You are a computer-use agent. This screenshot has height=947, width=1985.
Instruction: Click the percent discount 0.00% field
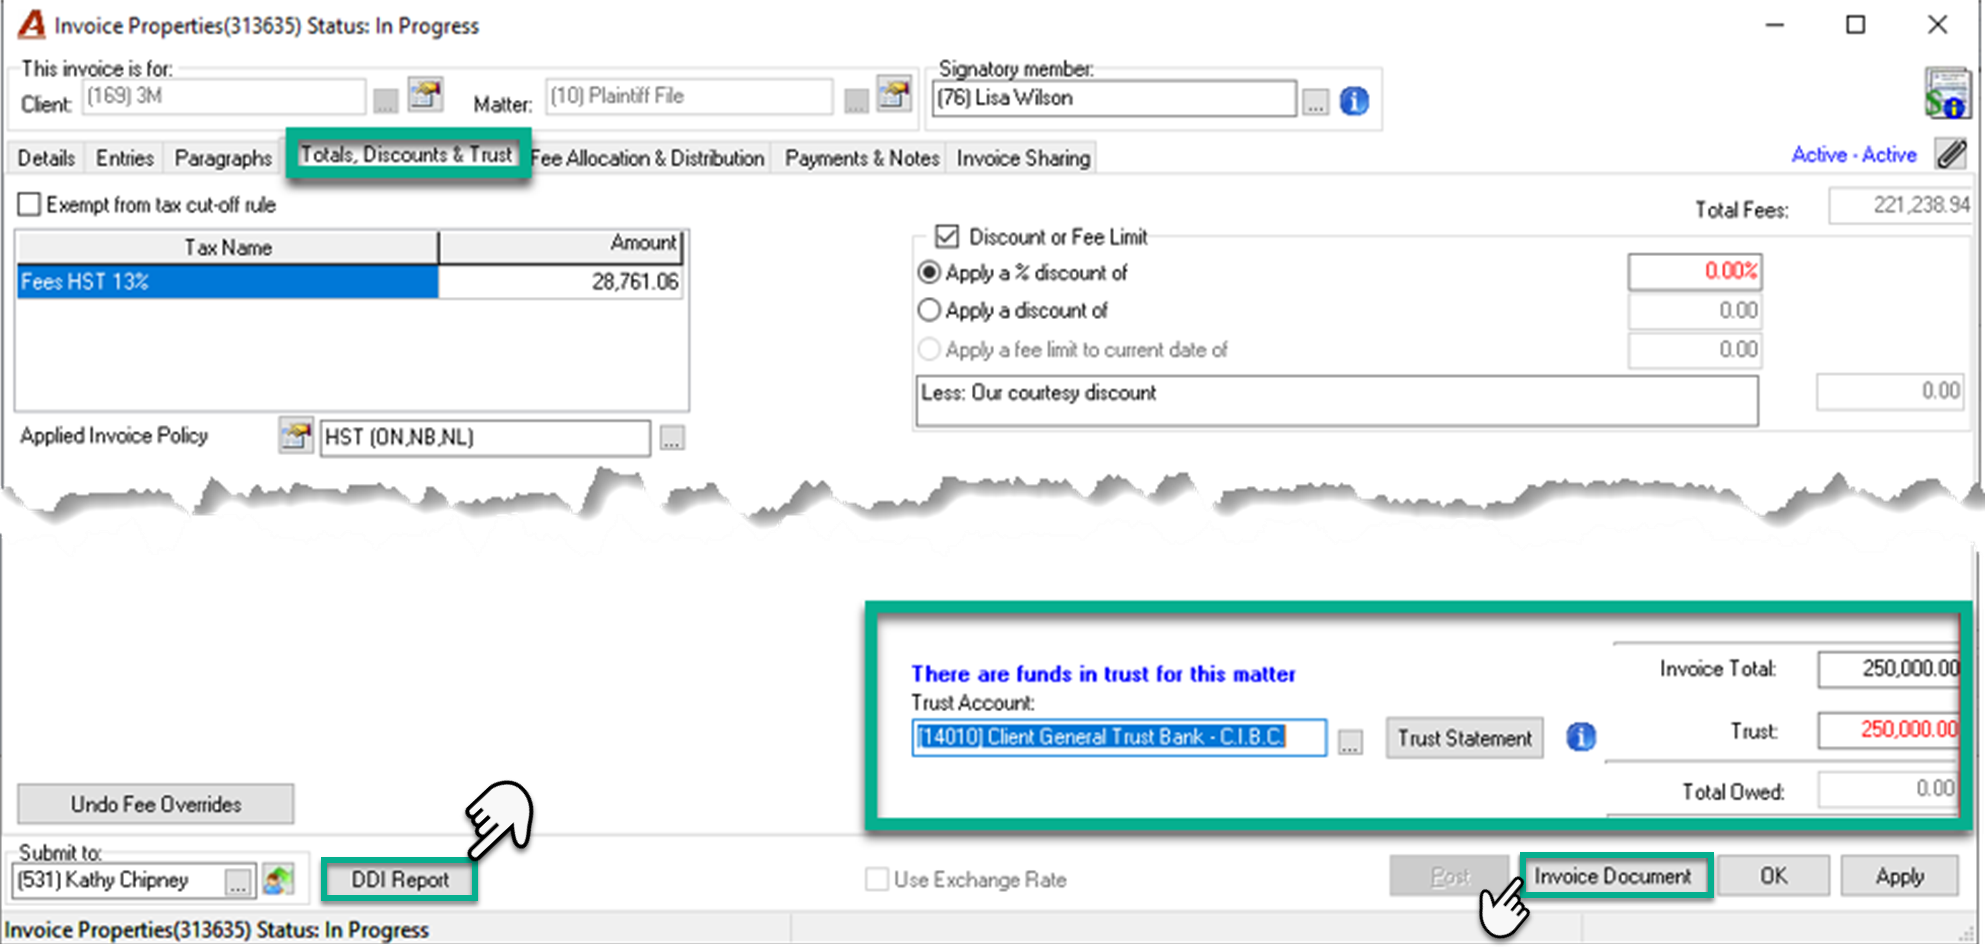(1695, 271)
